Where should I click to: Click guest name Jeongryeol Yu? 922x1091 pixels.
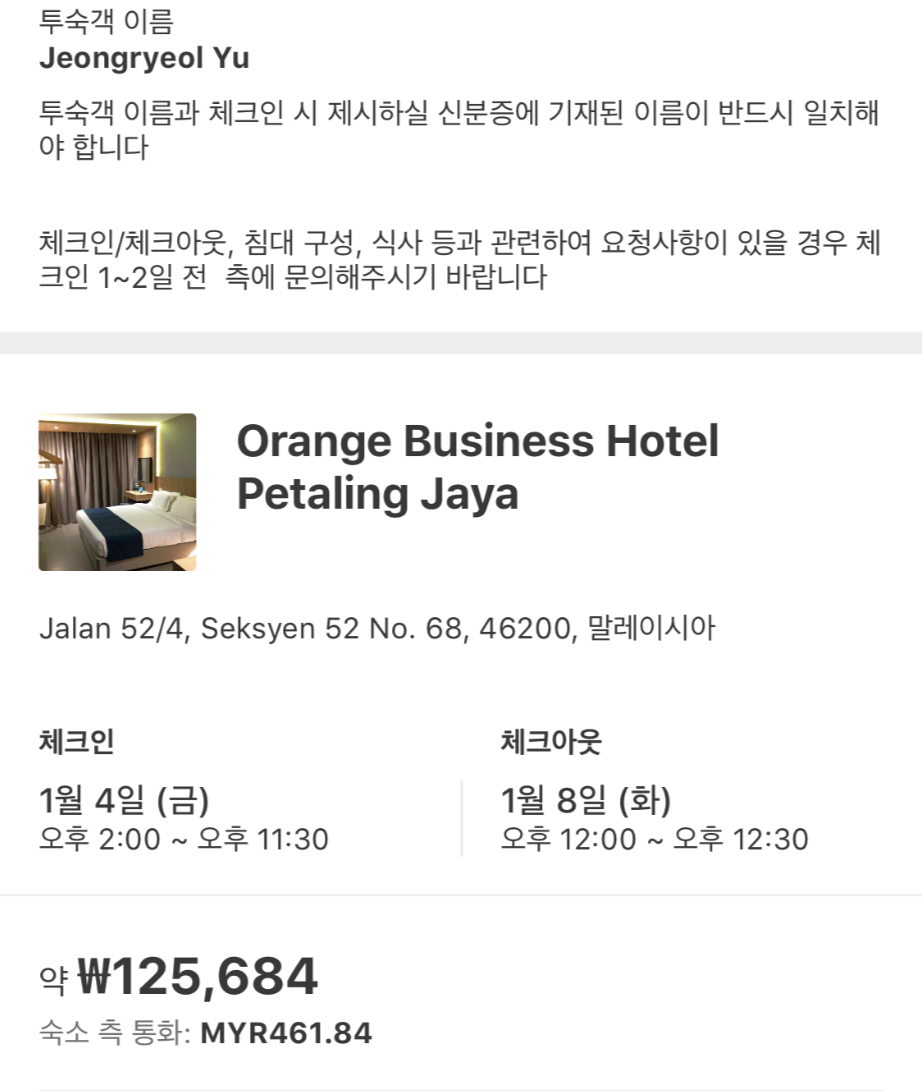(144, 59)
